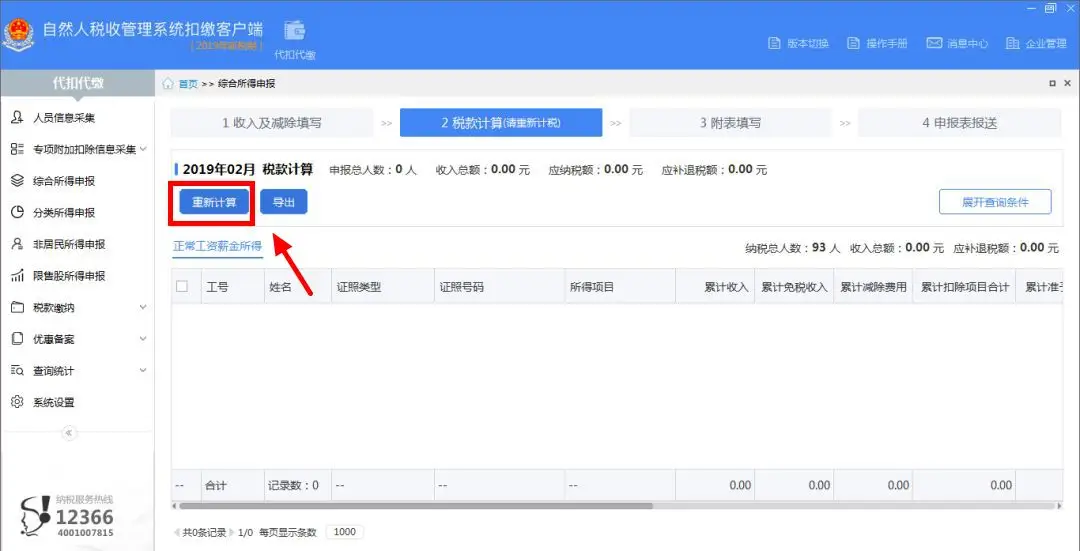Switch to step 3 附表填写

(731, 123)
